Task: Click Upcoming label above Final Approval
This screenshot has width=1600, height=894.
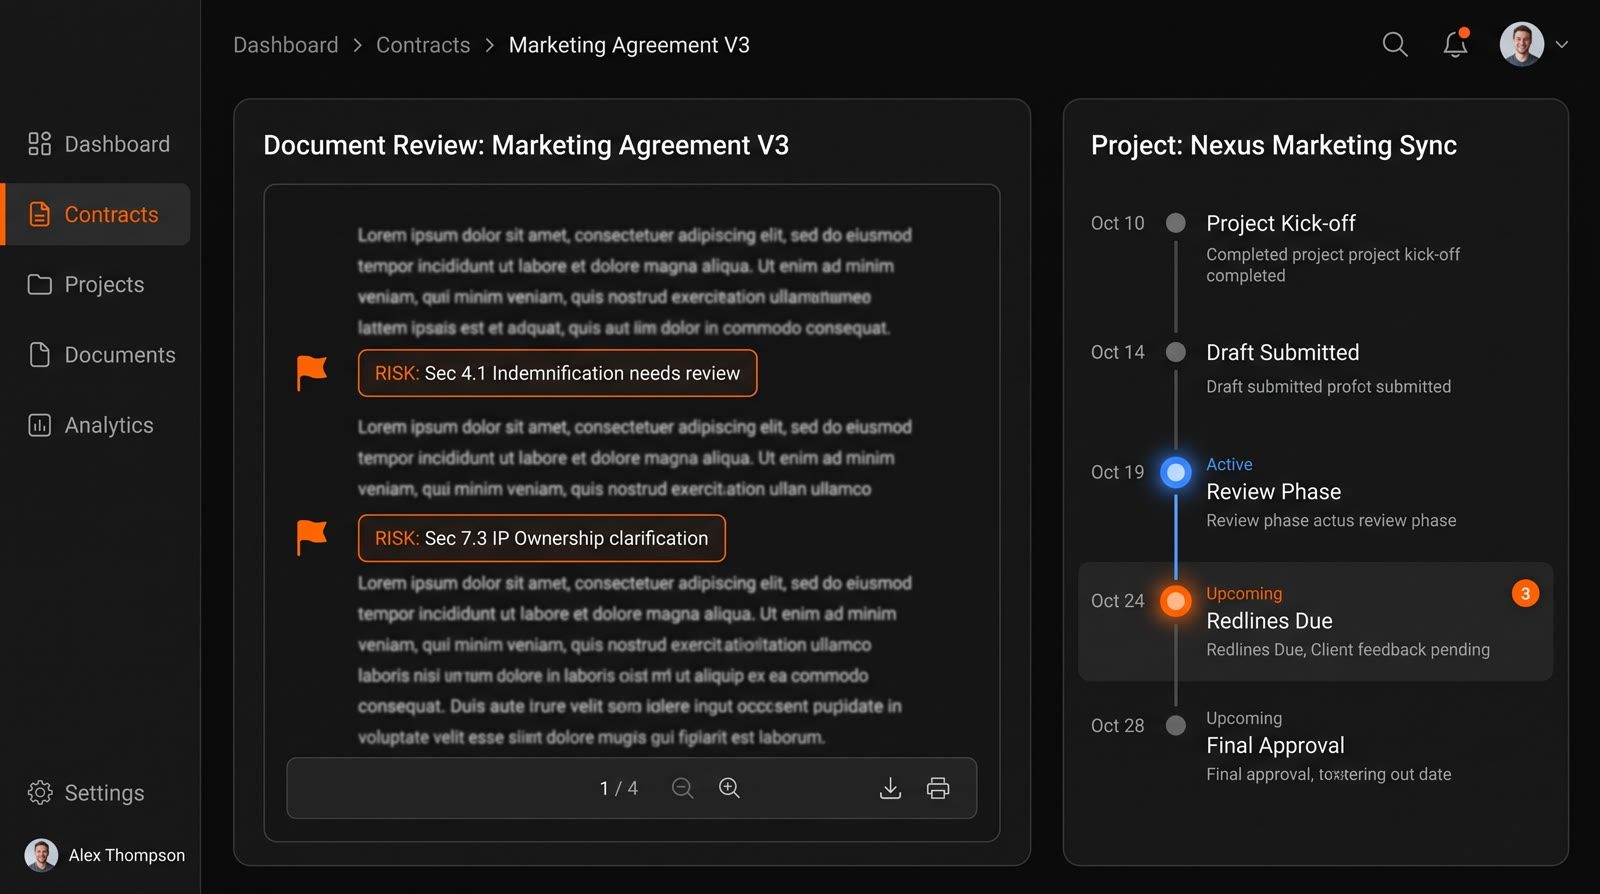Action: (x=1244, y=718)
